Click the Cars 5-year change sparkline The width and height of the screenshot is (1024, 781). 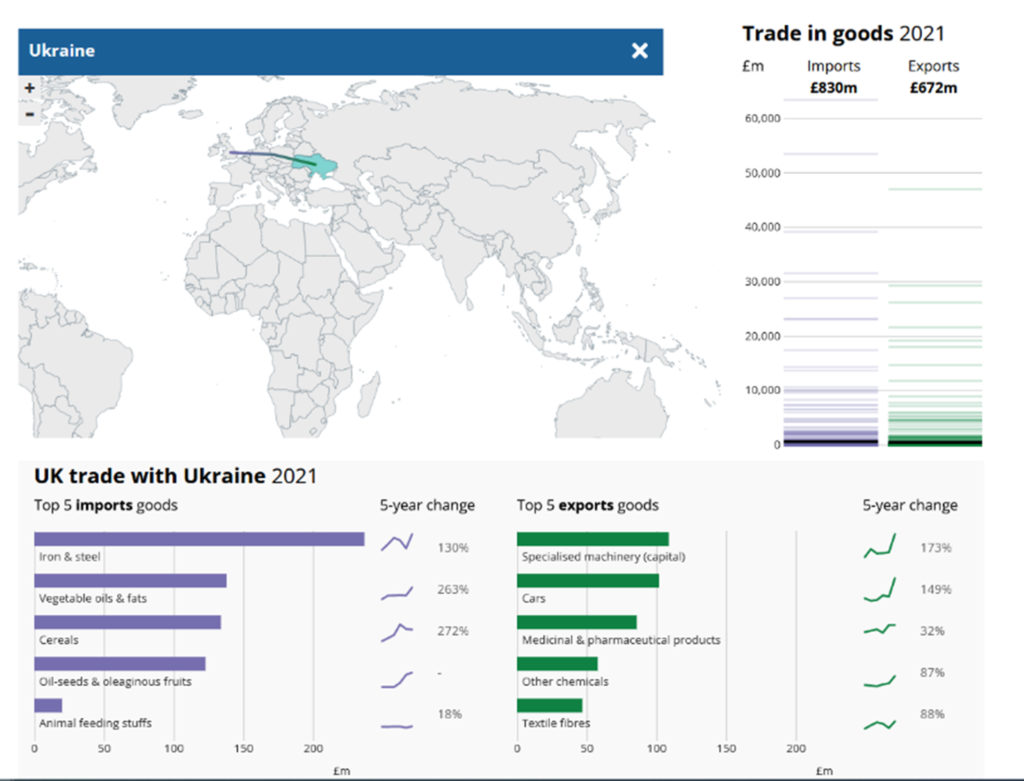click(x=880, y=590)
